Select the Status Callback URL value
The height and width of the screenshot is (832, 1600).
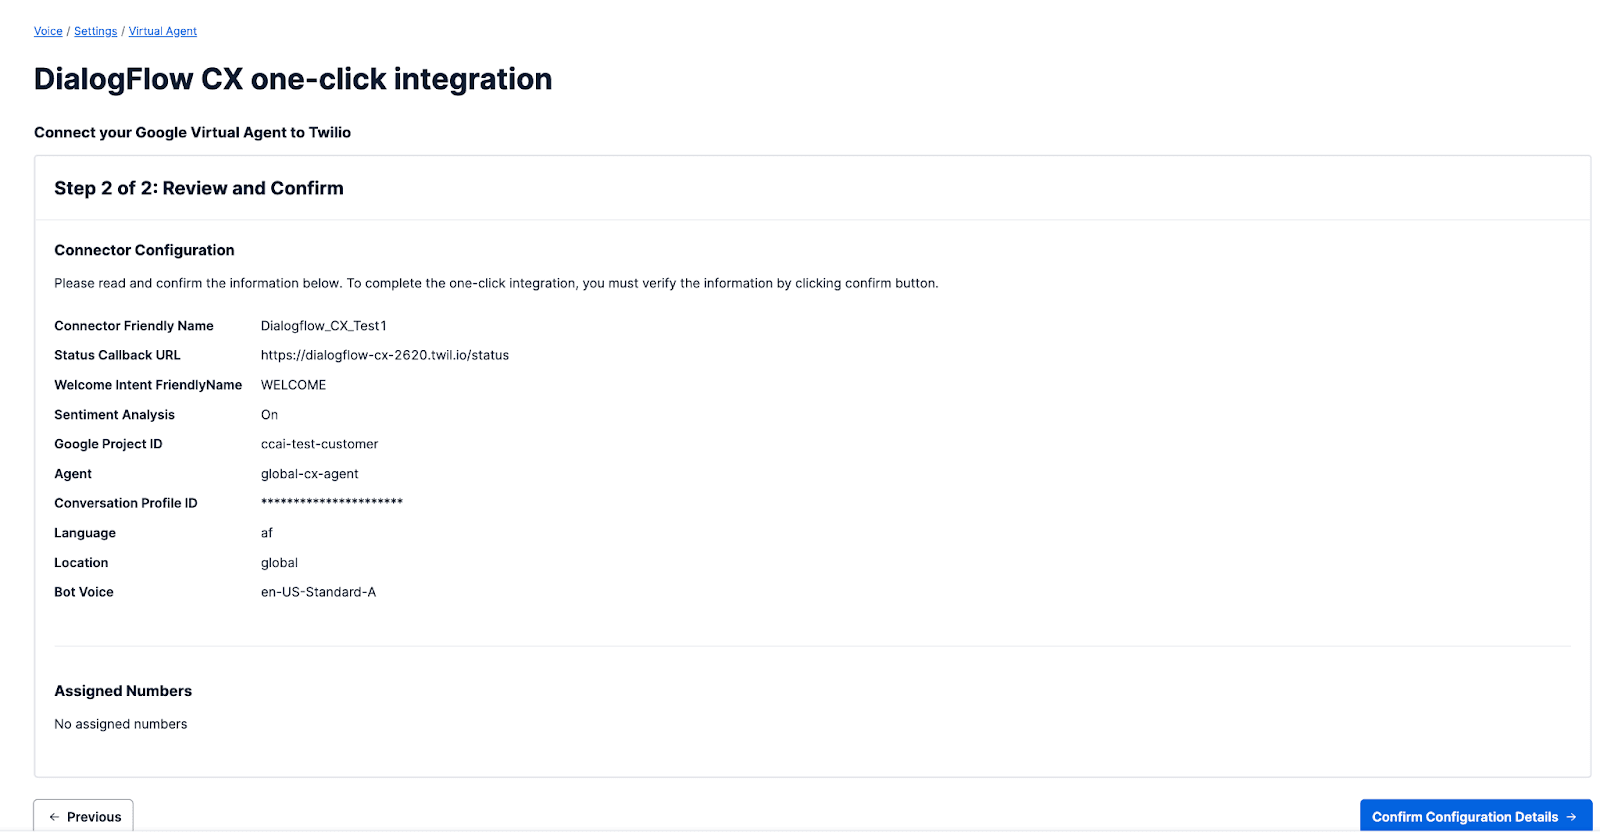point(384,354)
